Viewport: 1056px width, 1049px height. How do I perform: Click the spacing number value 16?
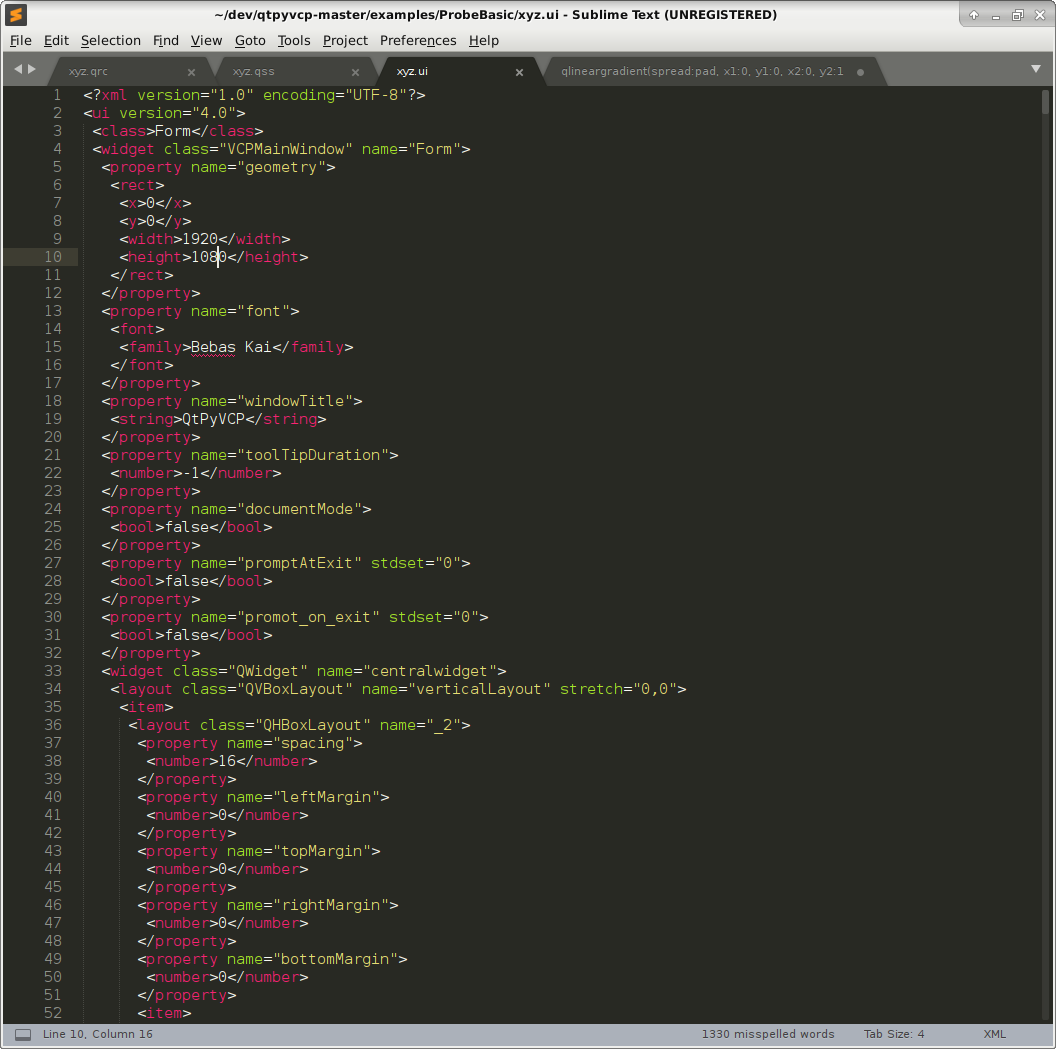point(227,762)
